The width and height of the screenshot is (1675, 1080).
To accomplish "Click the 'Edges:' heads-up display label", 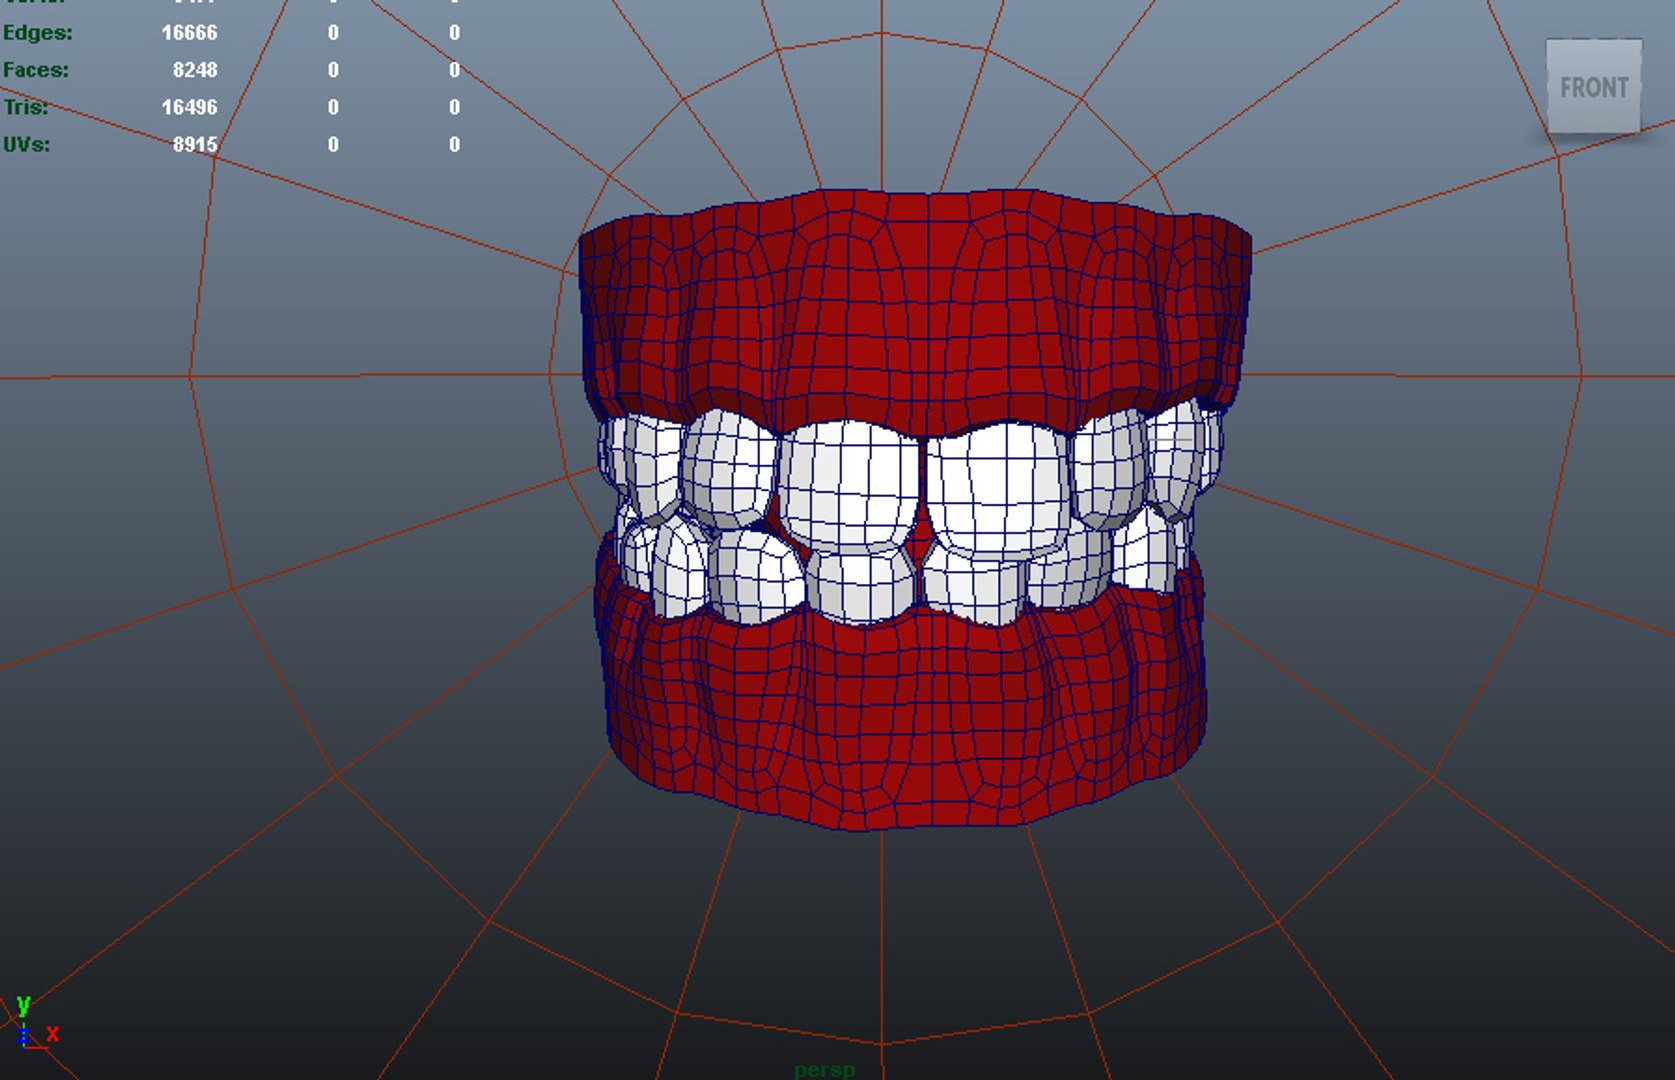I will [x=38, y=32].
